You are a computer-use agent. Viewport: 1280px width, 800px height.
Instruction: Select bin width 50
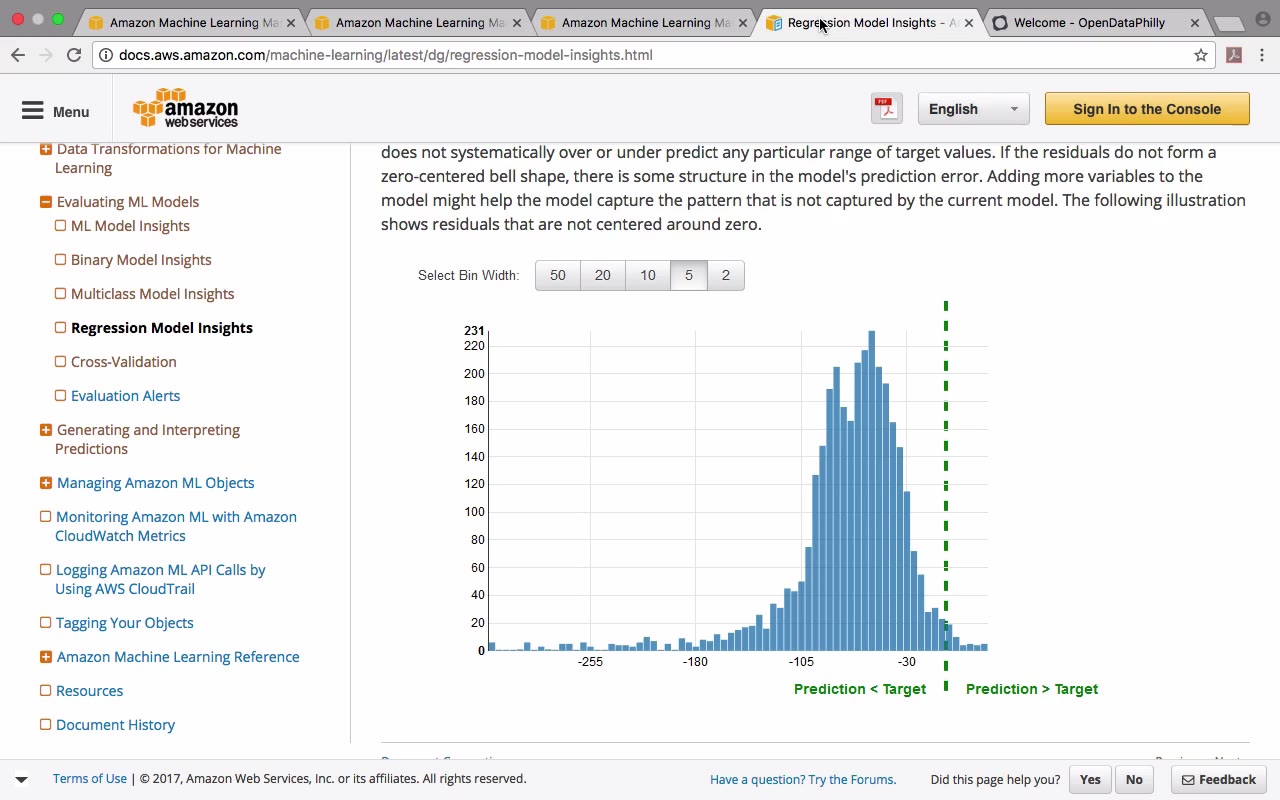(x=558, y=275)
